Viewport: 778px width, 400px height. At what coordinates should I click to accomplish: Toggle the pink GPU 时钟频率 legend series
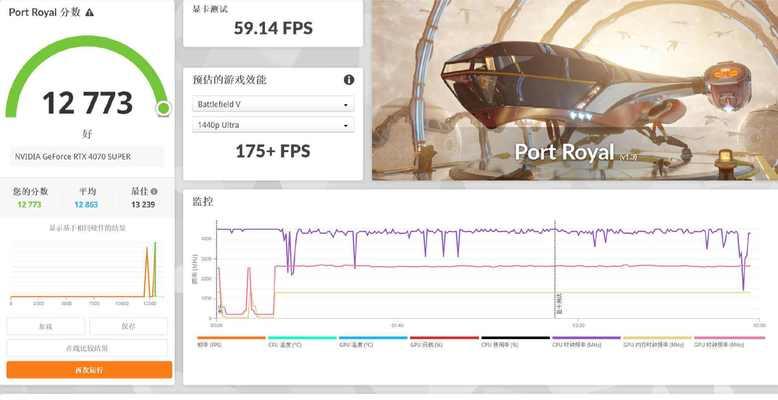(729, 341)
